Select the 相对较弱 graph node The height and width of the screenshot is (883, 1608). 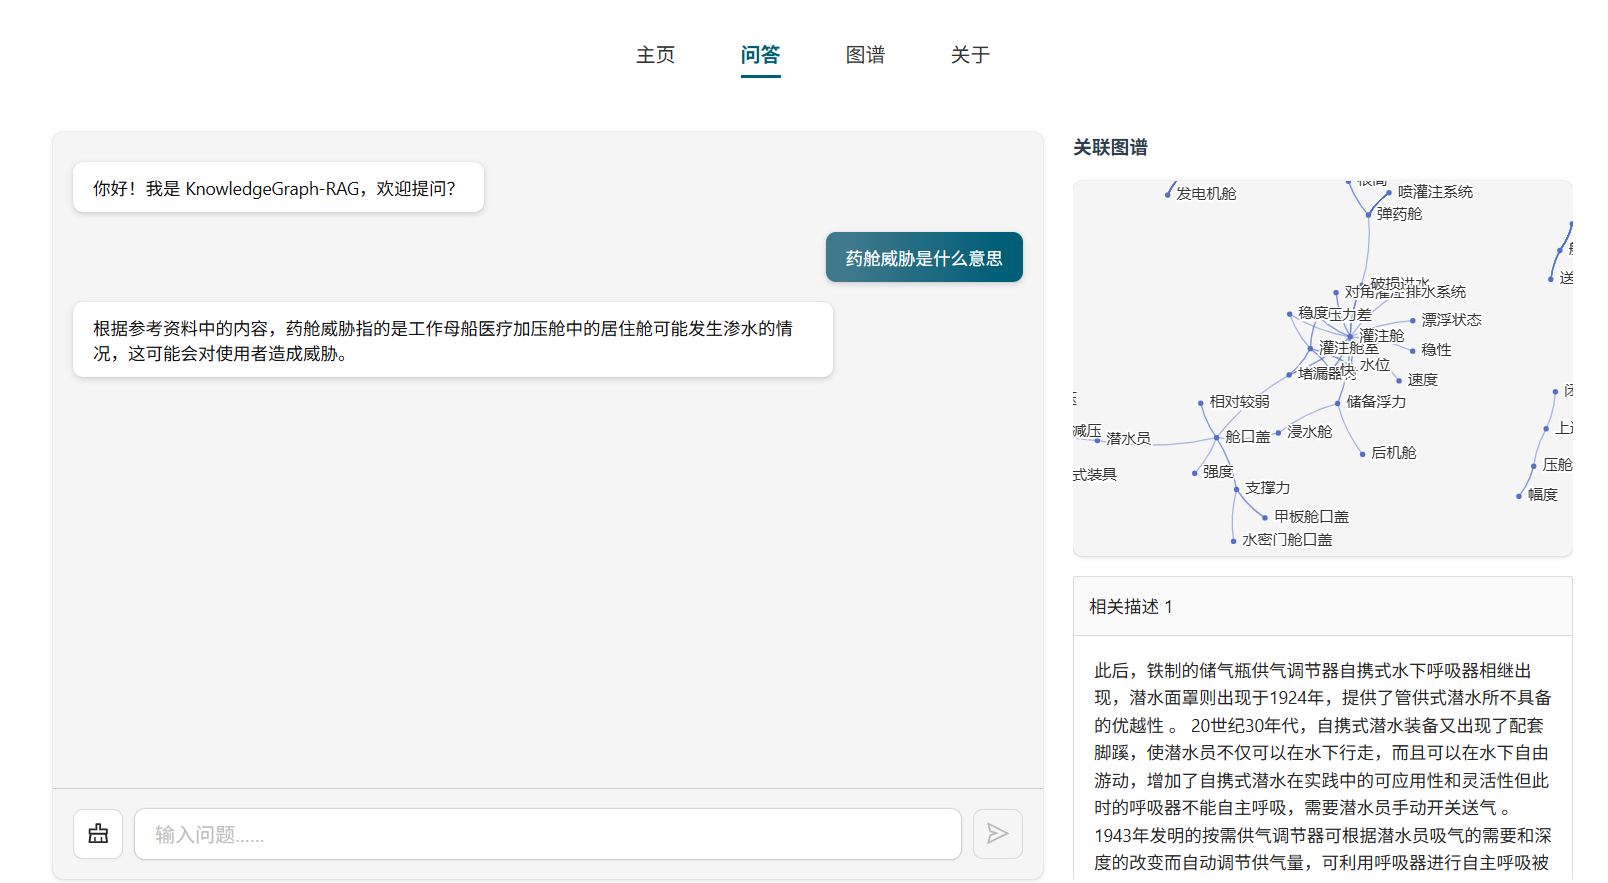click(x=1201, y=403)
